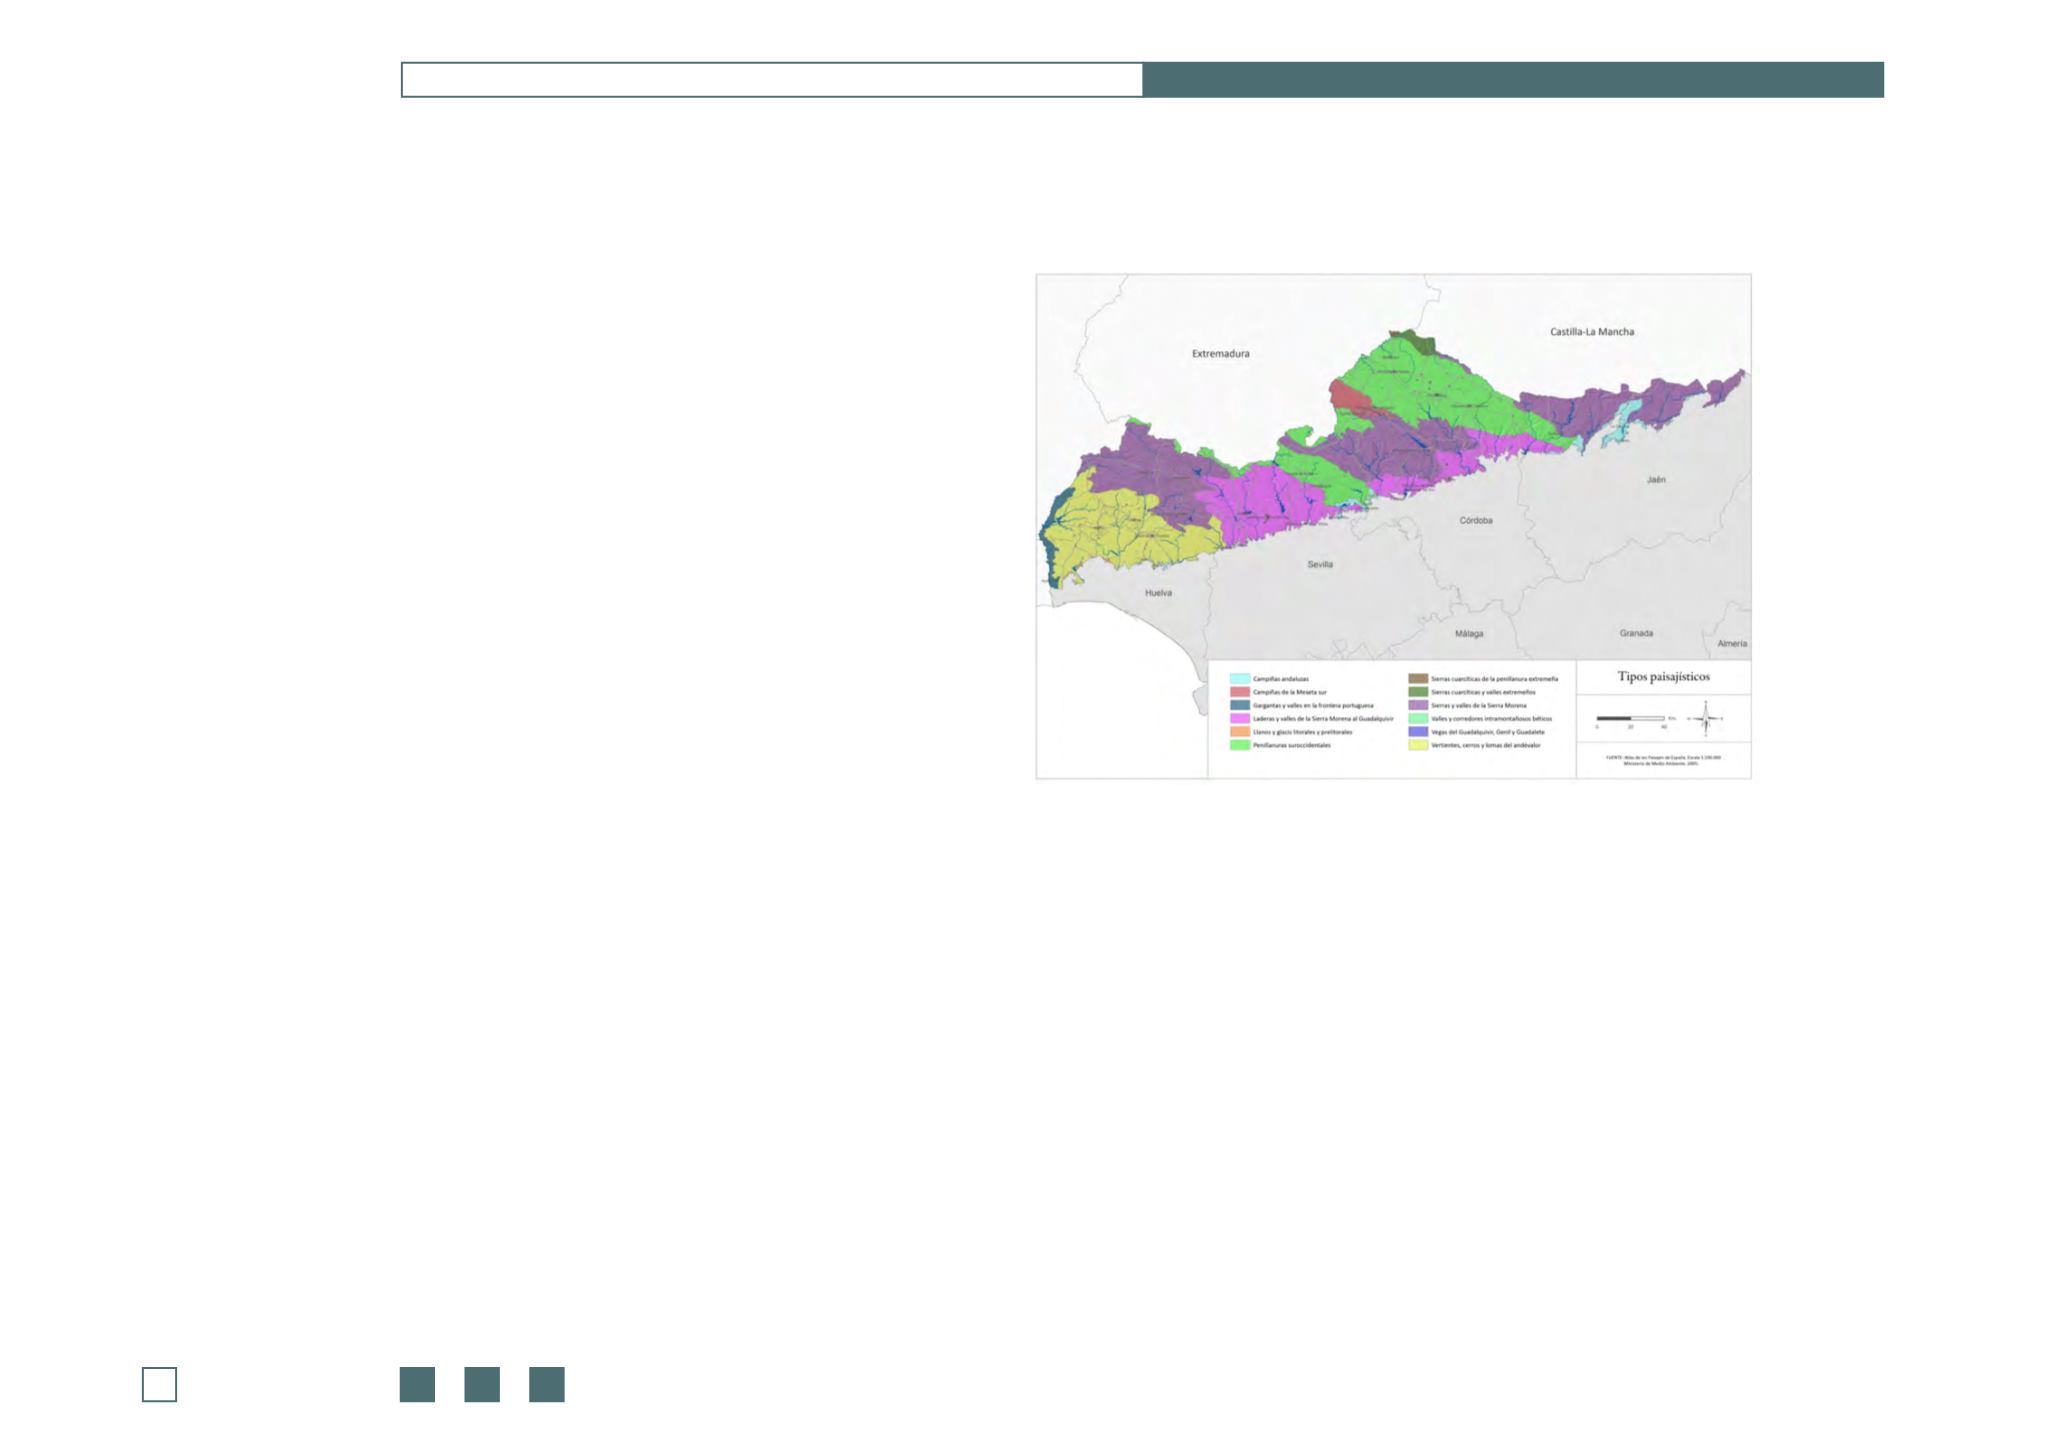Click the 'Extremadura' label on the map
The image size is (2060, 1454).
click(1220, 354)
